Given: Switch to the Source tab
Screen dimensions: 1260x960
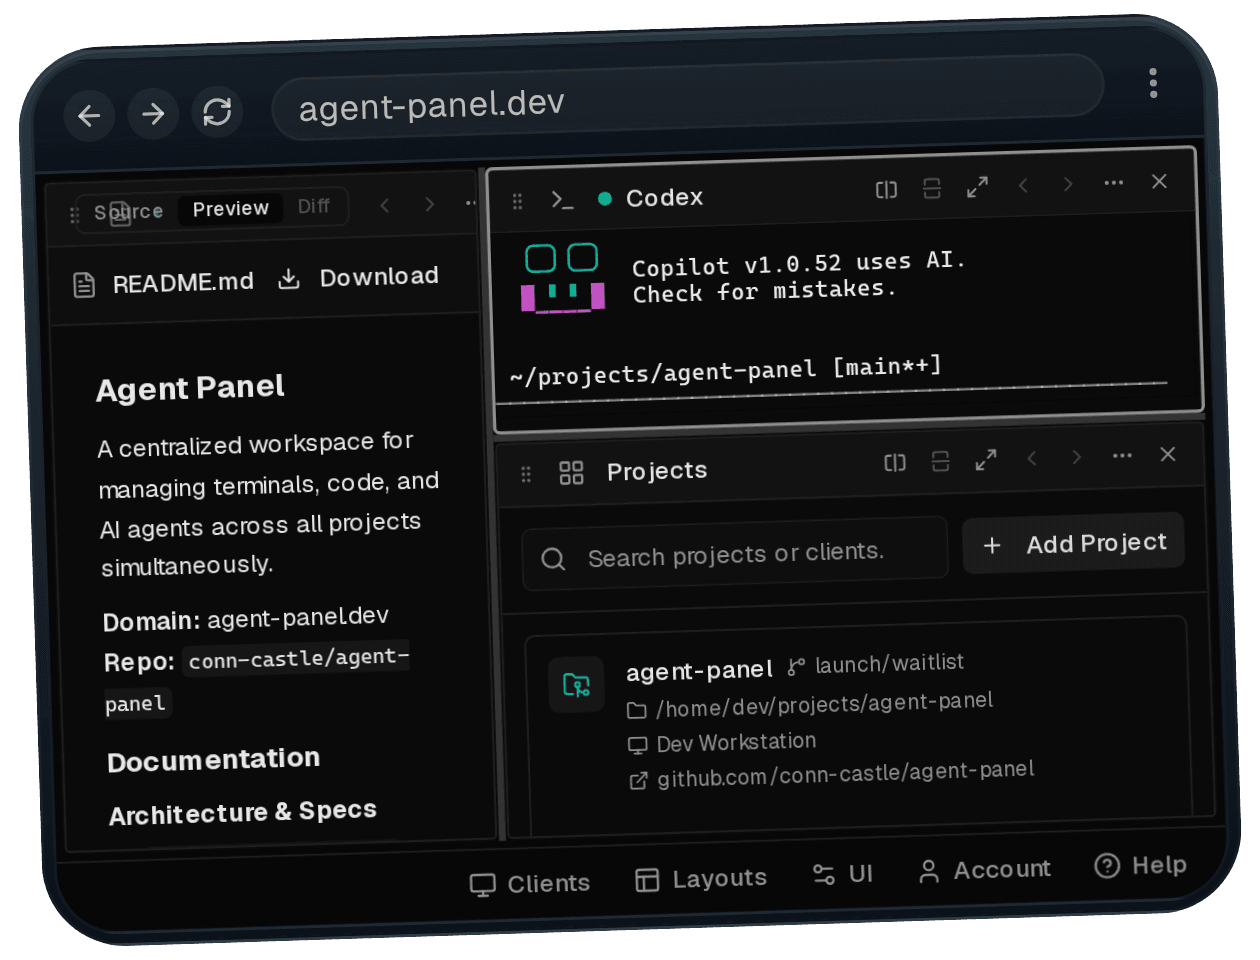Looking at the screenshot, I should tap(128, 212).
